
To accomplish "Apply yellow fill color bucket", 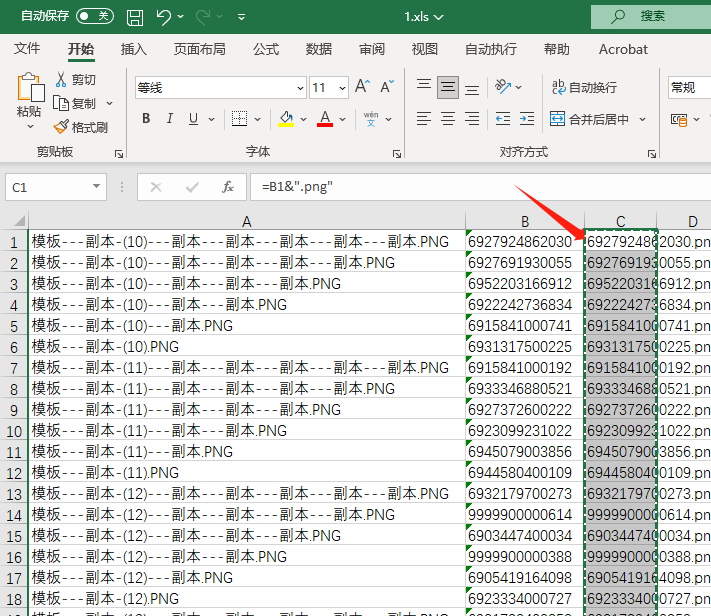I will [286, 119].
